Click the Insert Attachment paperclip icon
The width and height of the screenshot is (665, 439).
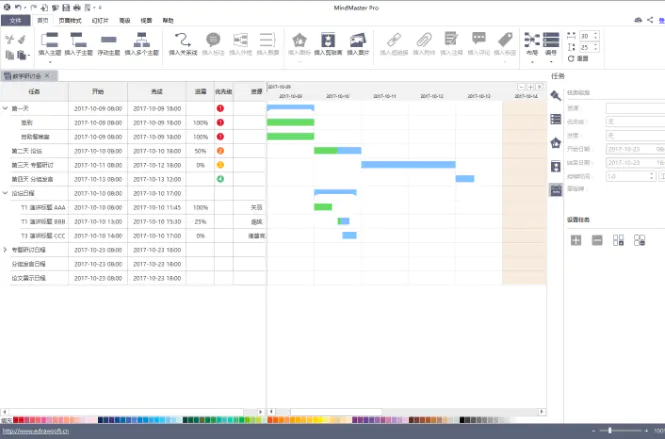(424, 40)
